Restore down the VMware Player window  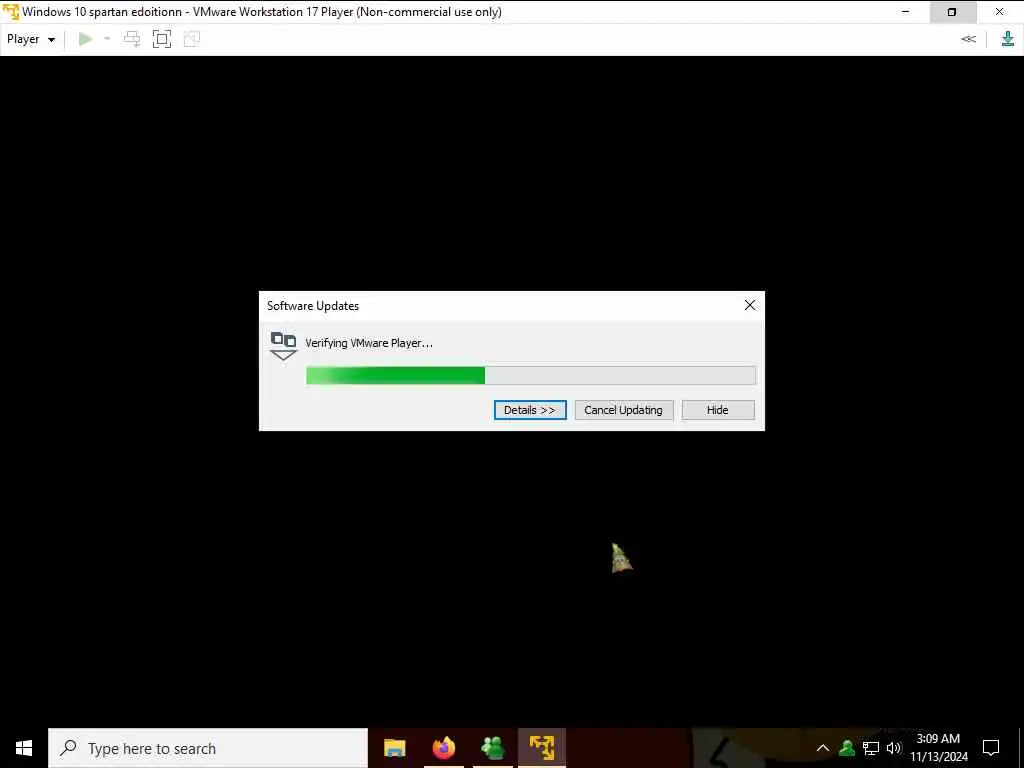(x=952, y=12)
